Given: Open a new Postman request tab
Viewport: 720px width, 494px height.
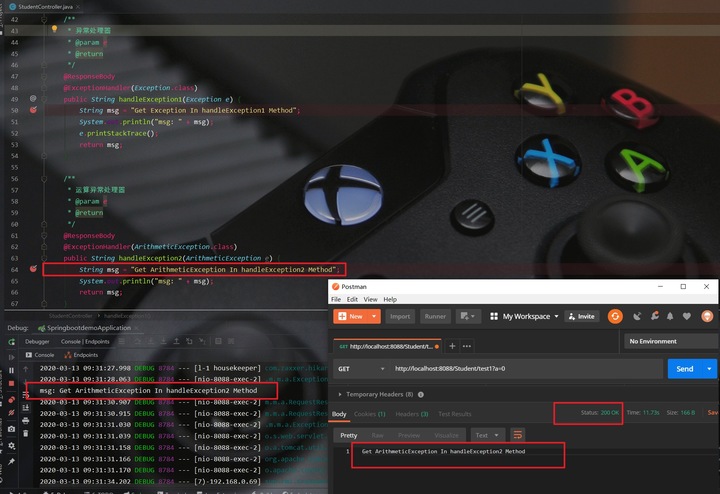Looking at the screenshot, I should (x=452, y=346).
